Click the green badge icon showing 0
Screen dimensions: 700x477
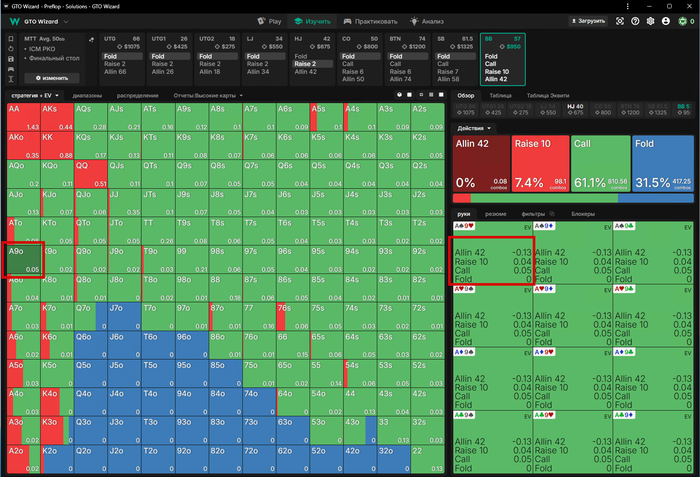pos(682,21)
